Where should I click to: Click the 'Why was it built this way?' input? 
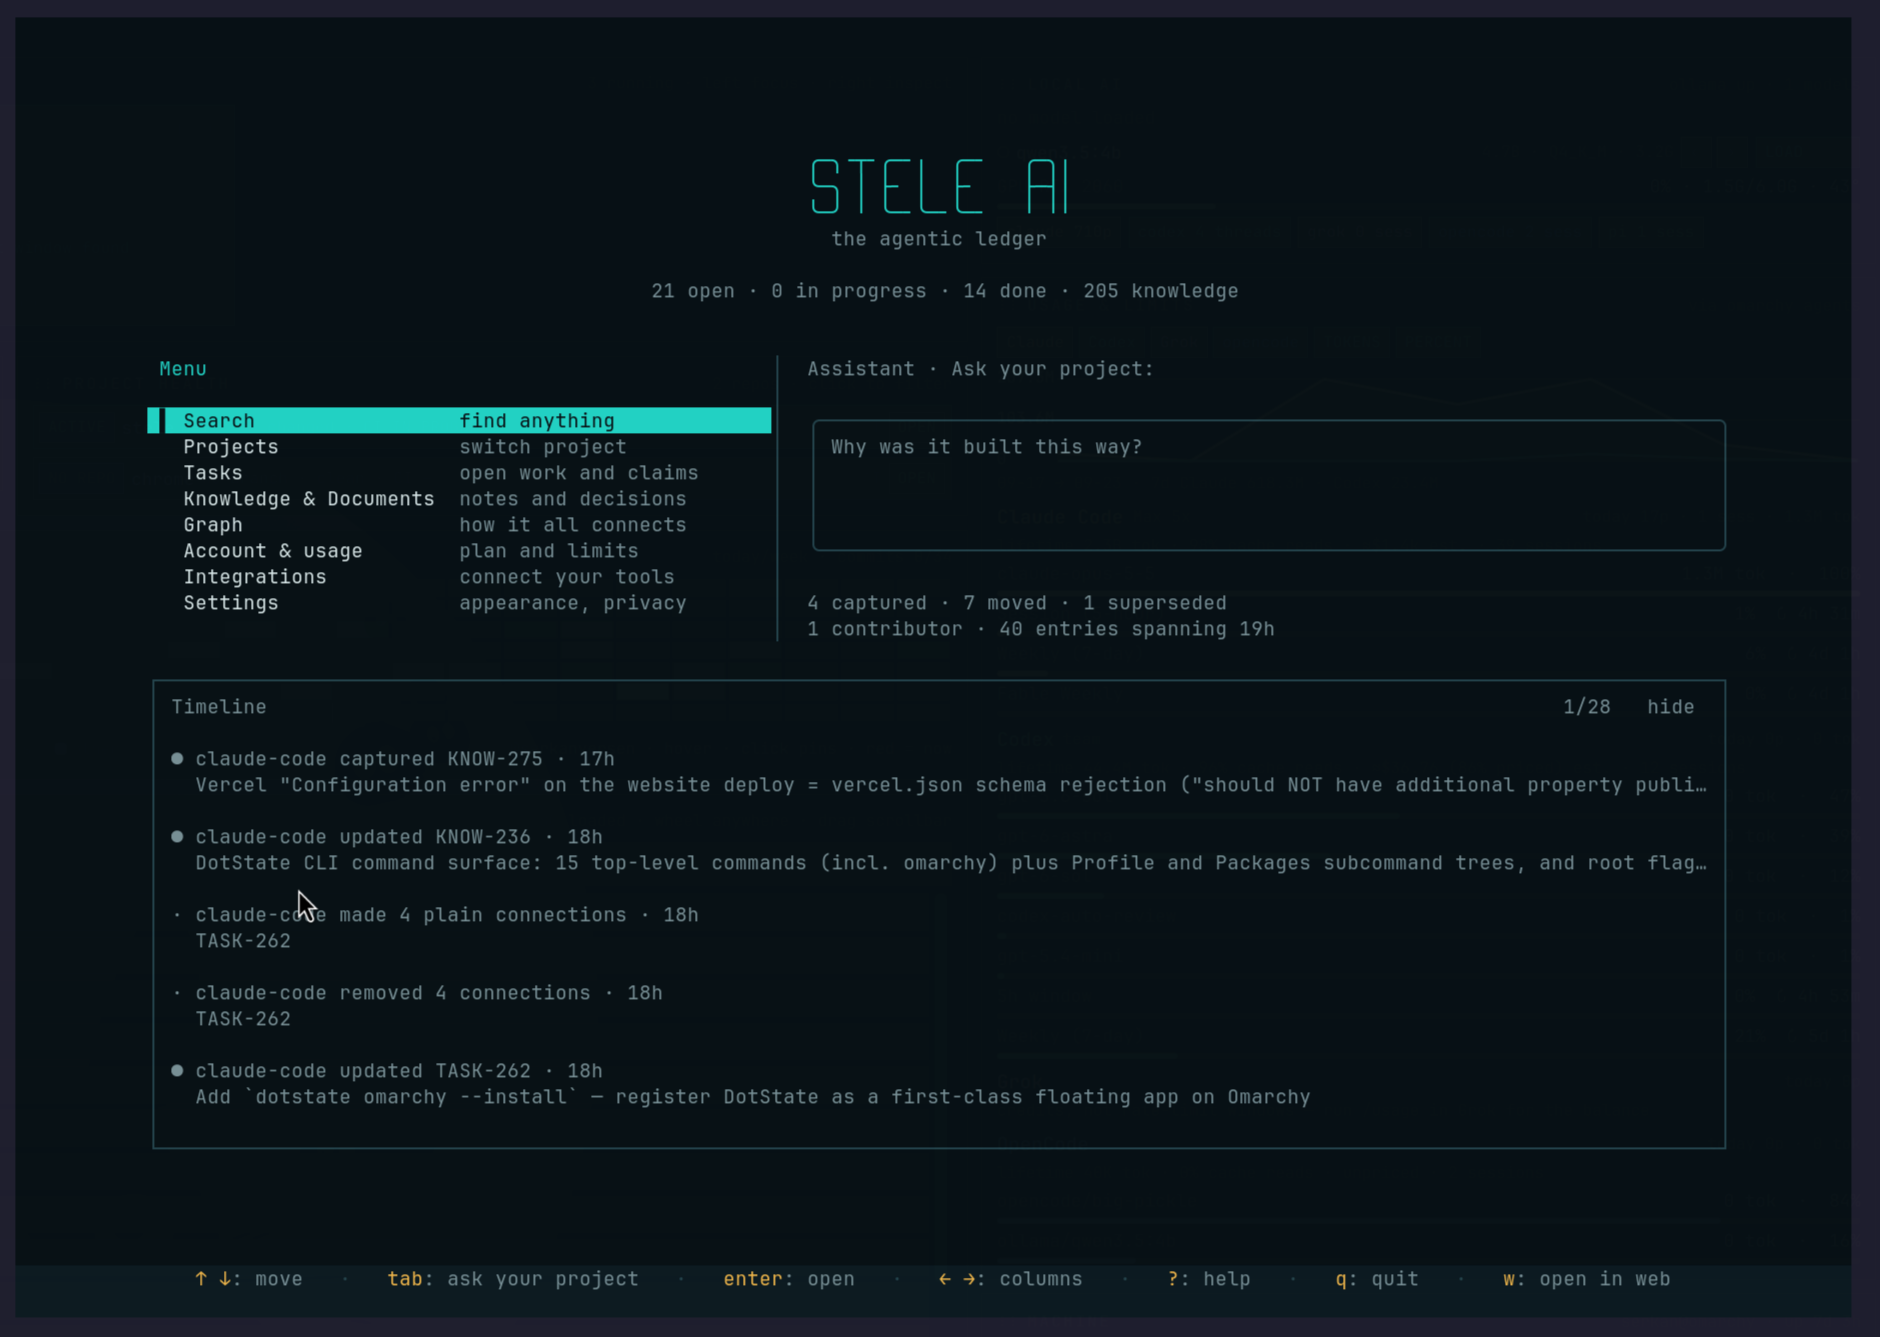1269,485
